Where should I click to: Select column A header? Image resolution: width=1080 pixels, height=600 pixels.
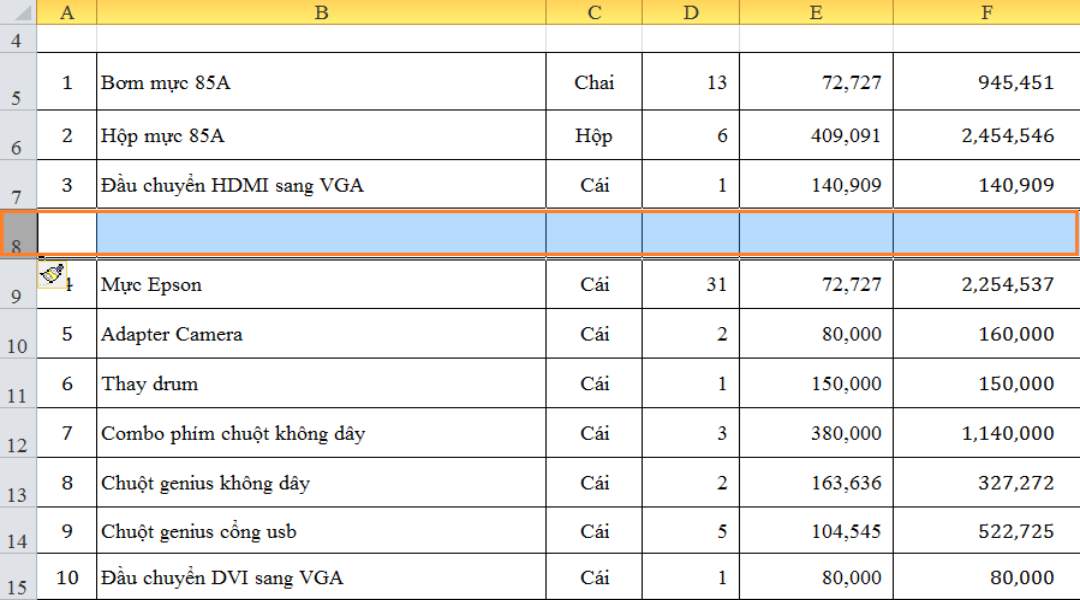click(67, 12)
